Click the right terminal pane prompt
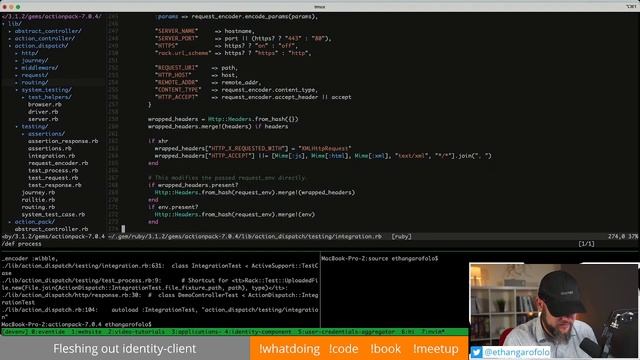This screenshot has height=360, width=640. [x=380, y=259]
